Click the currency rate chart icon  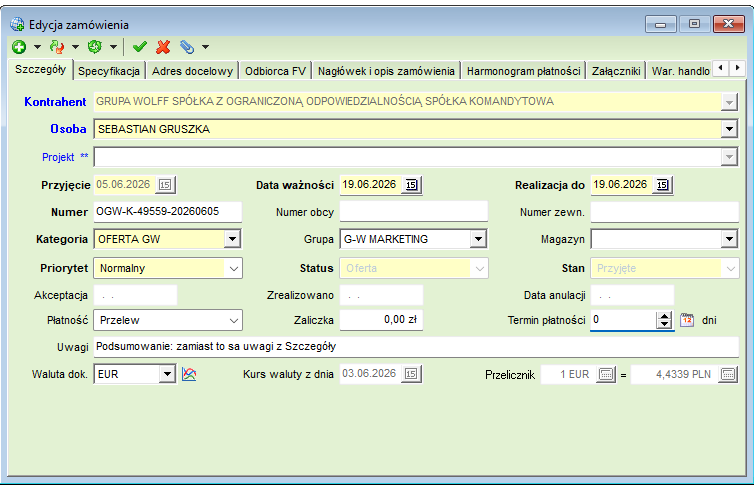click(x=189, y=374)
